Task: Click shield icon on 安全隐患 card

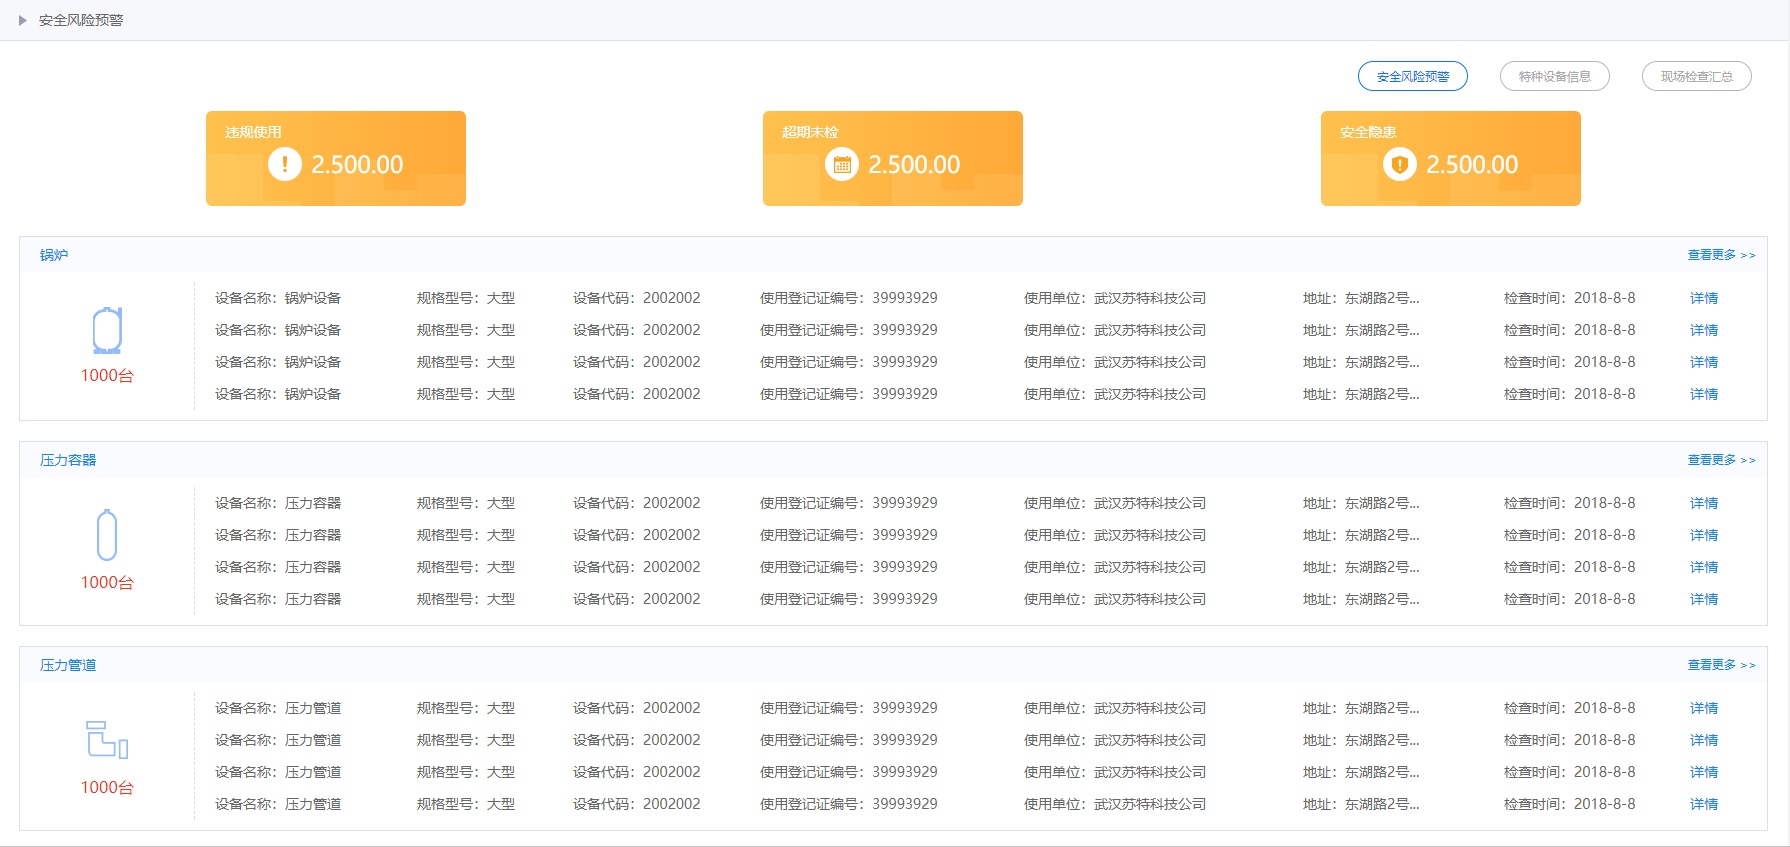Action: click(1399, 164)
